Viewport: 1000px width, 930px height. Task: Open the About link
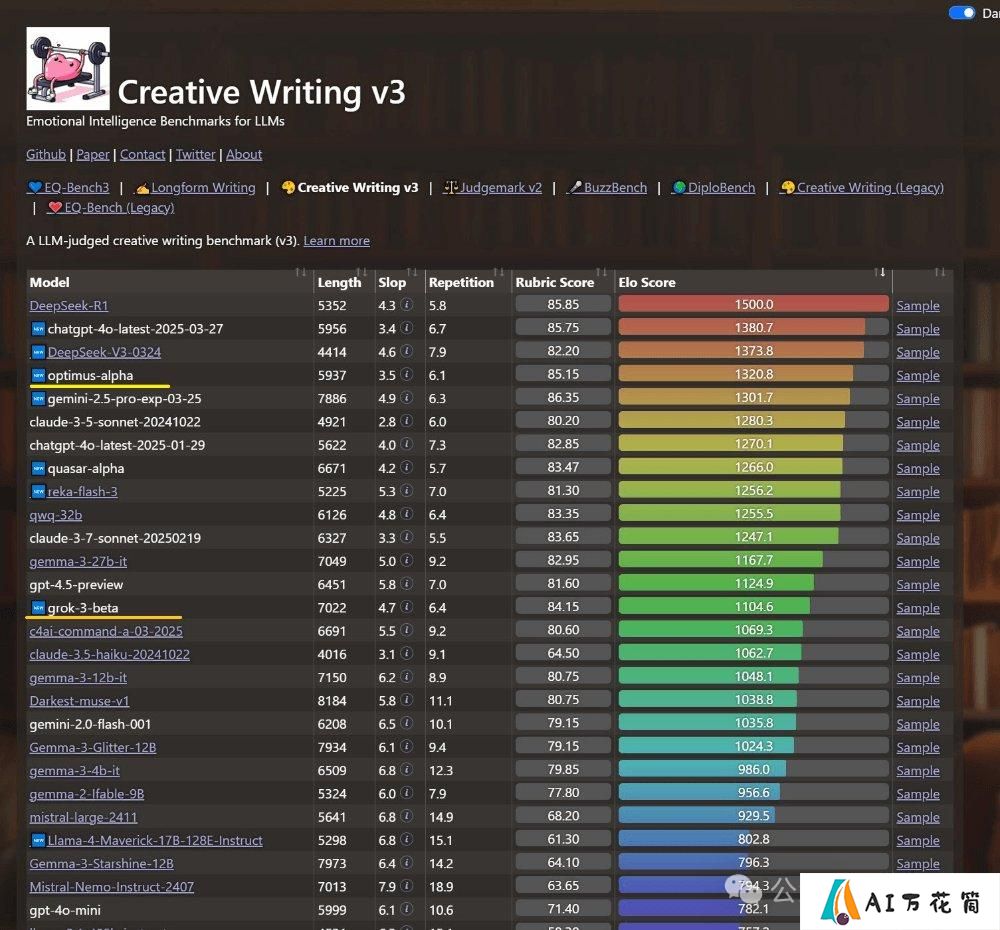[244, 154]
